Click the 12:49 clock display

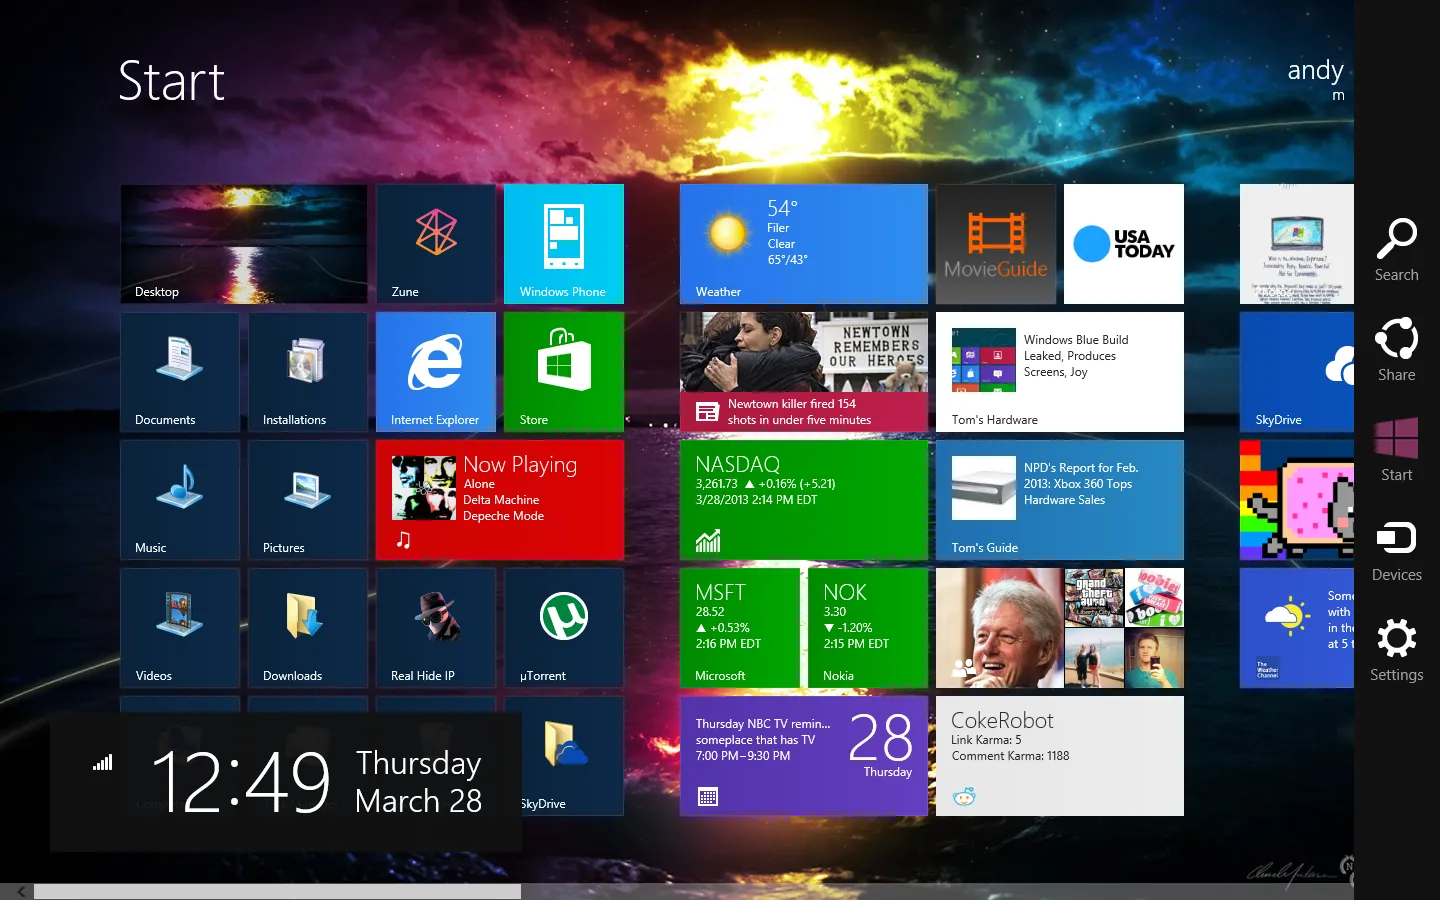pos(241,781)
